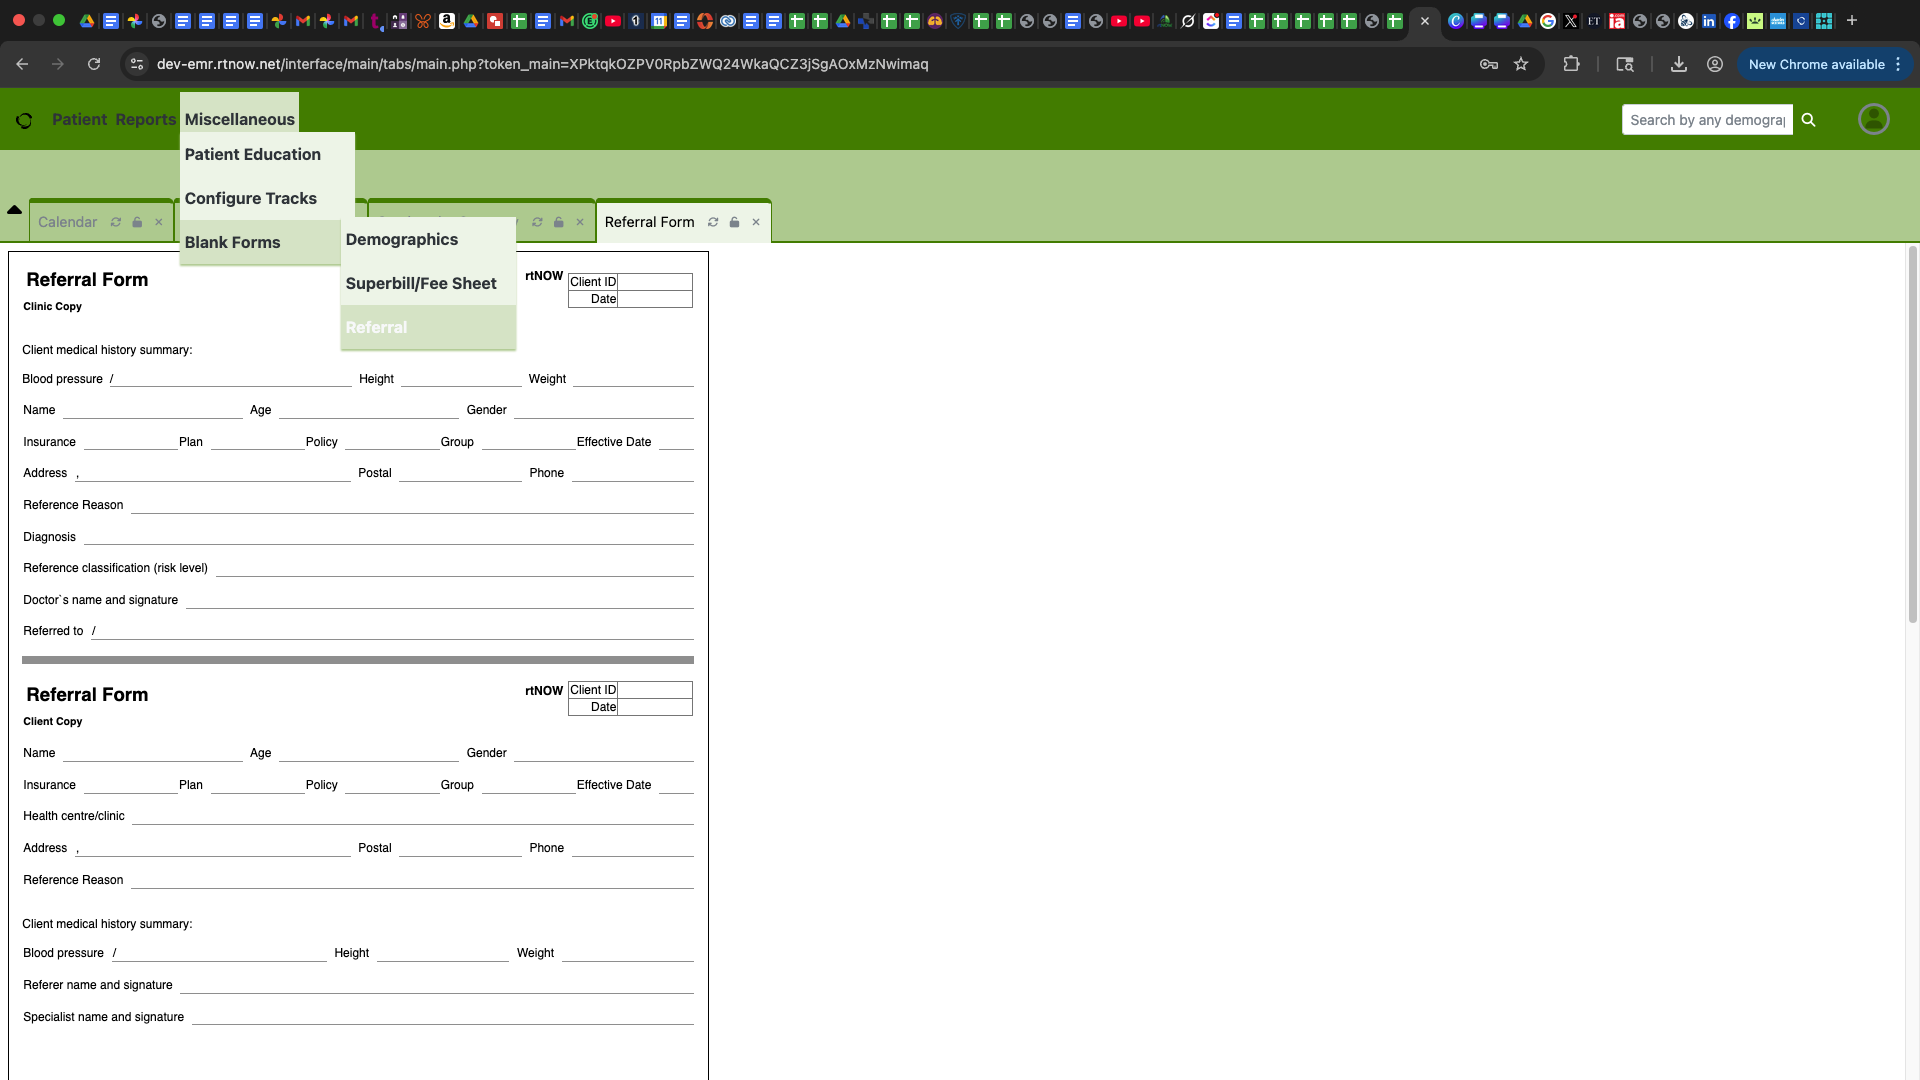Screen dimensions: 1920x1080
Task: Open the user profile avatar menu
Action: (x=1873, y=119)
